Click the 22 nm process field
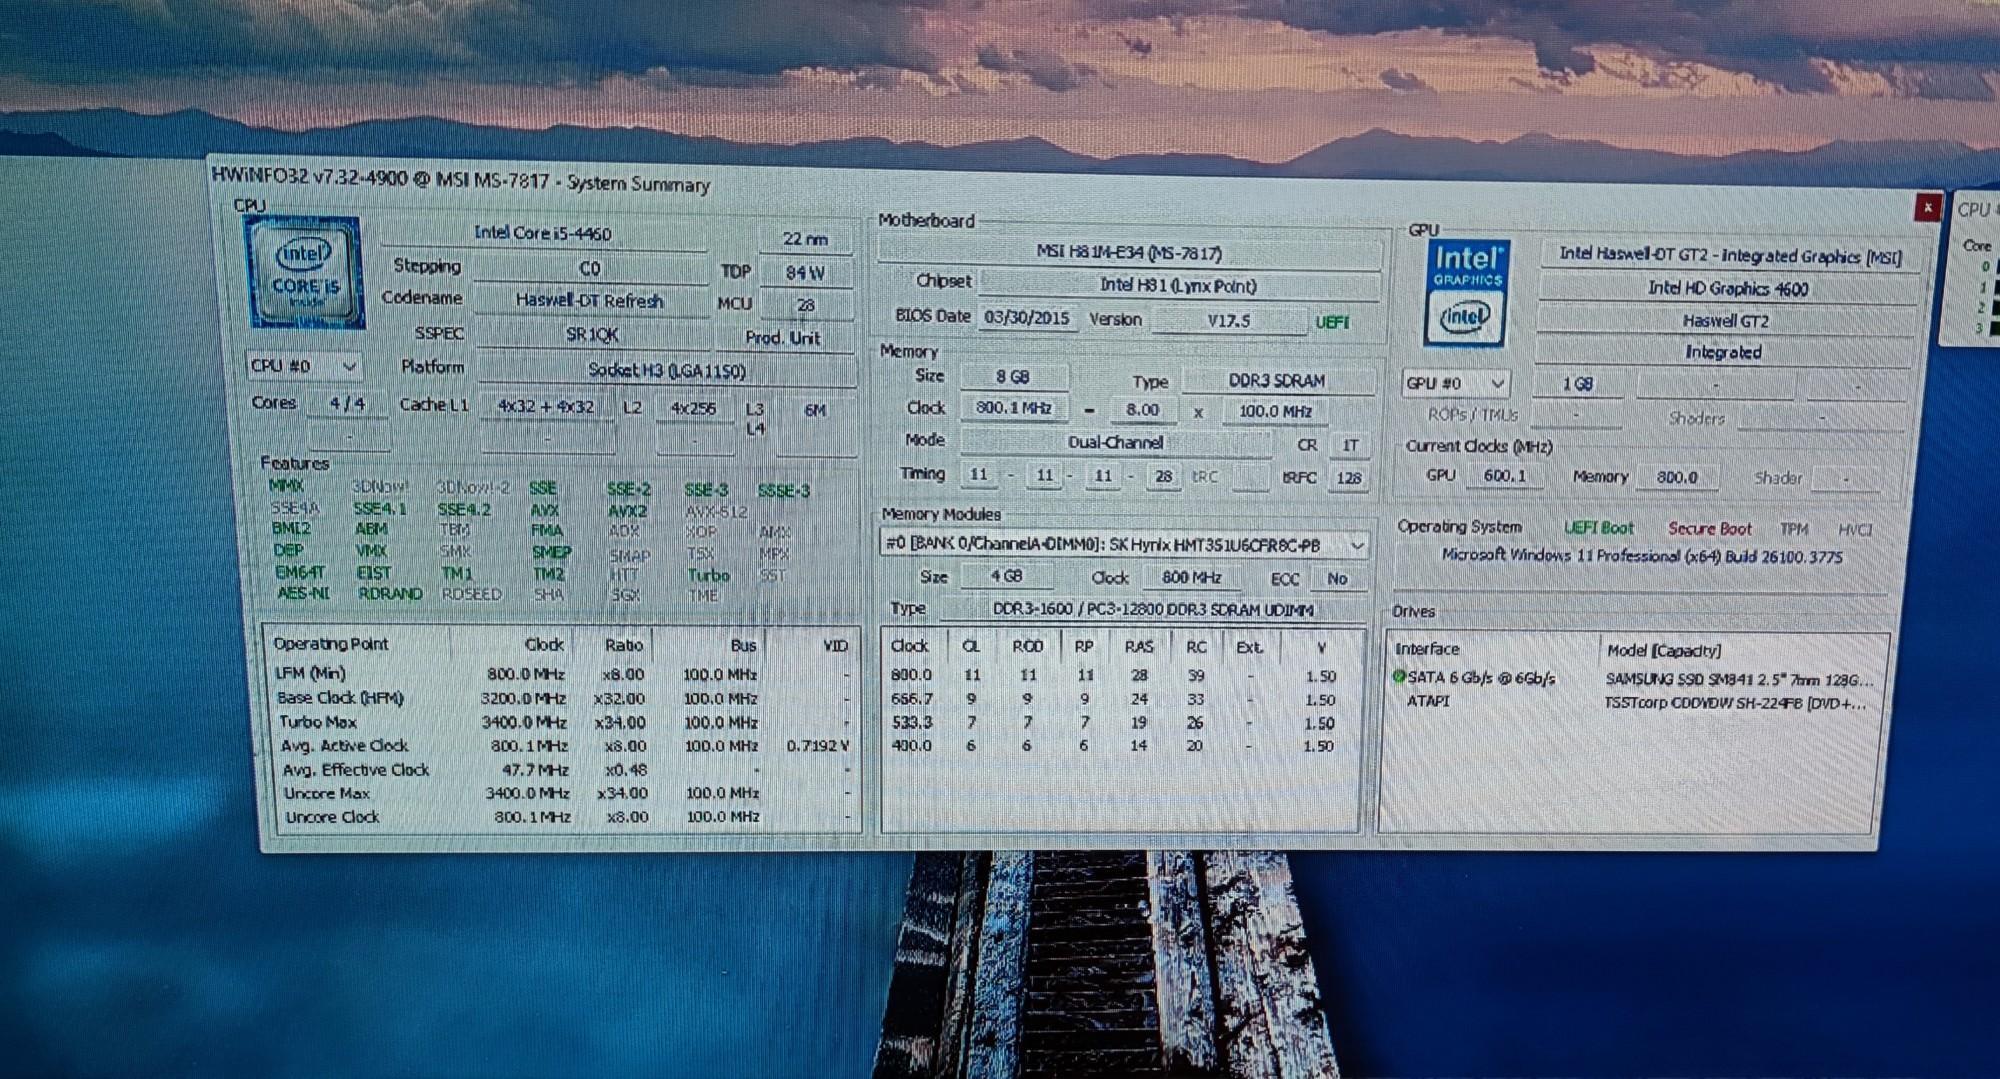Image resolution: width=2000 pixels, height=1079 pixels. [805, 239]
